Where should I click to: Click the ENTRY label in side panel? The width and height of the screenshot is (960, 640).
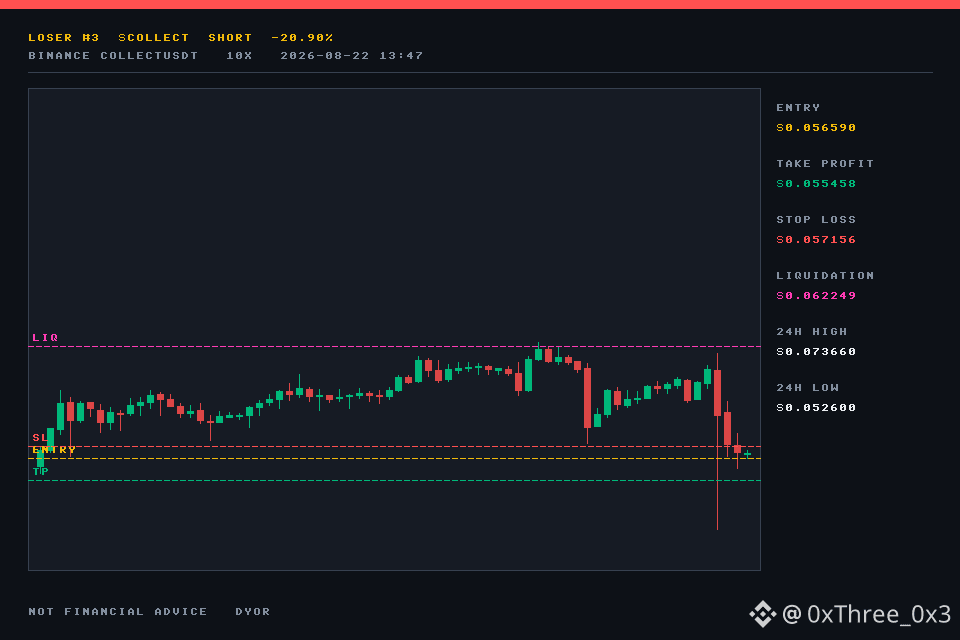coord(798,108)
